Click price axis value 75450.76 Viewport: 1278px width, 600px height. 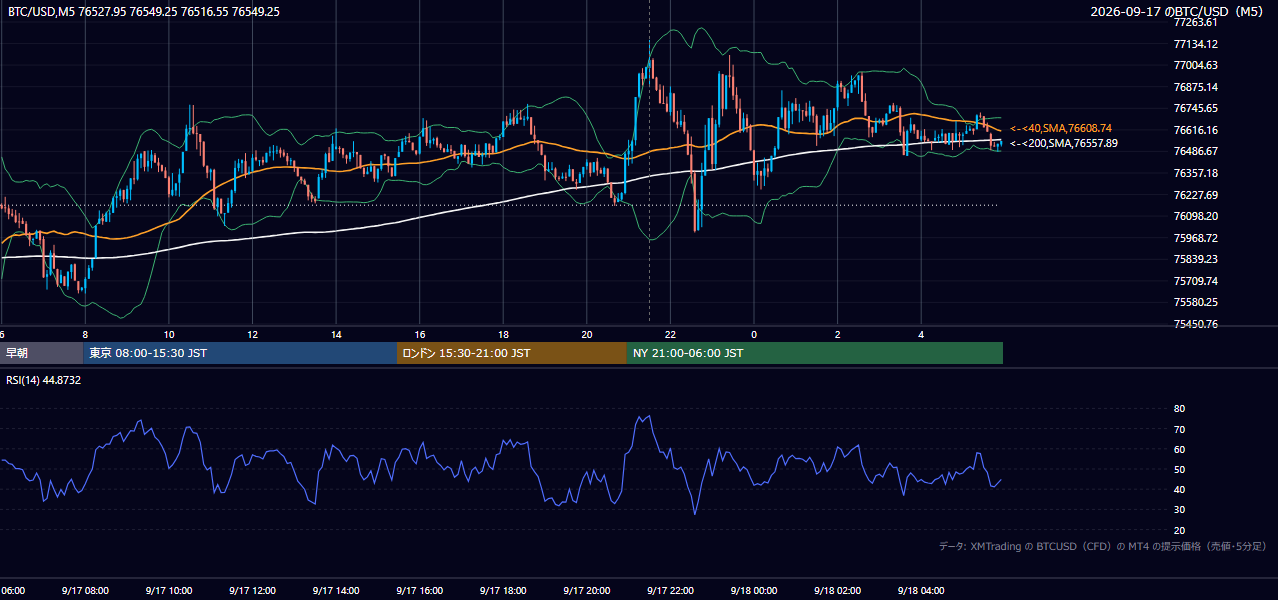[1196, 324]
